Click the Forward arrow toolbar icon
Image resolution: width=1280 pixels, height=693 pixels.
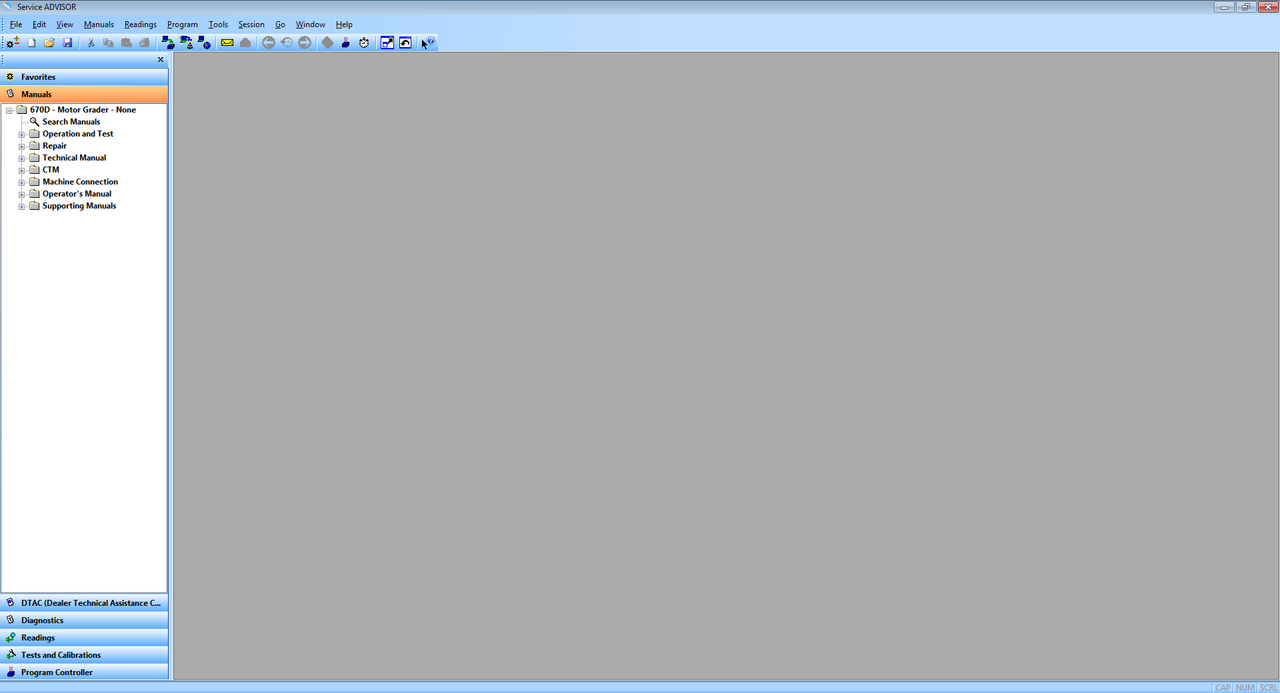tap(305, 43)
